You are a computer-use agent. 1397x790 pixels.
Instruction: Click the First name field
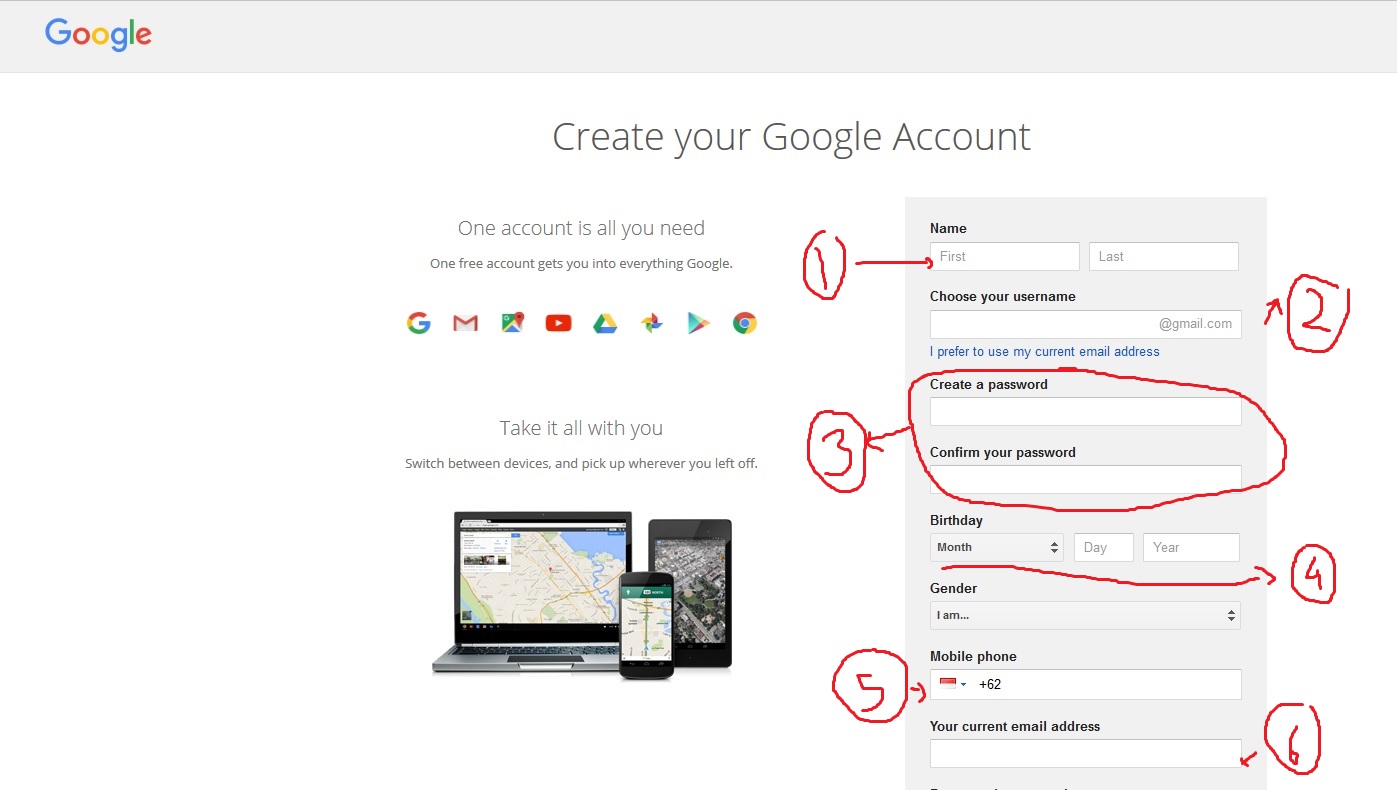tap(1005, 256)
